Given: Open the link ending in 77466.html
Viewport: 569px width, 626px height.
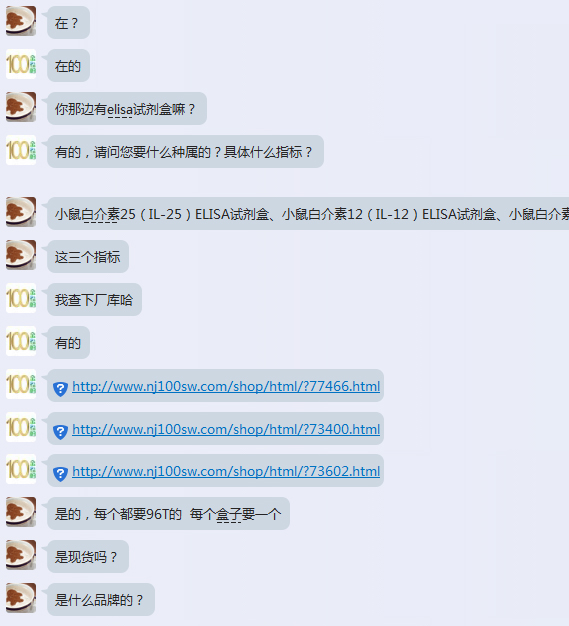Looking at the screenshot, I should [226, 386].
